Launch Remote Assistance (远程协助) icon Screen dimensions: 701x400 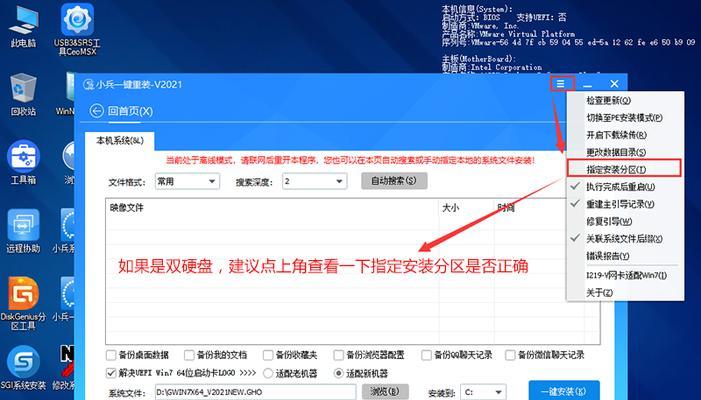pos(23,231)
